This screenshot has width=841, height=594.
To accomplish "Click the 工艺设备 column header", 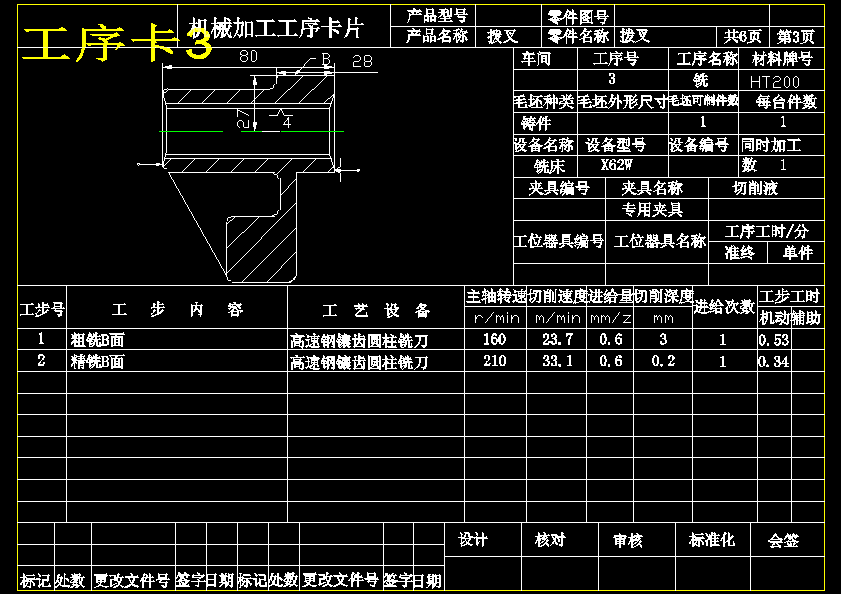I will pyautogui.click(x=377, y=311).
